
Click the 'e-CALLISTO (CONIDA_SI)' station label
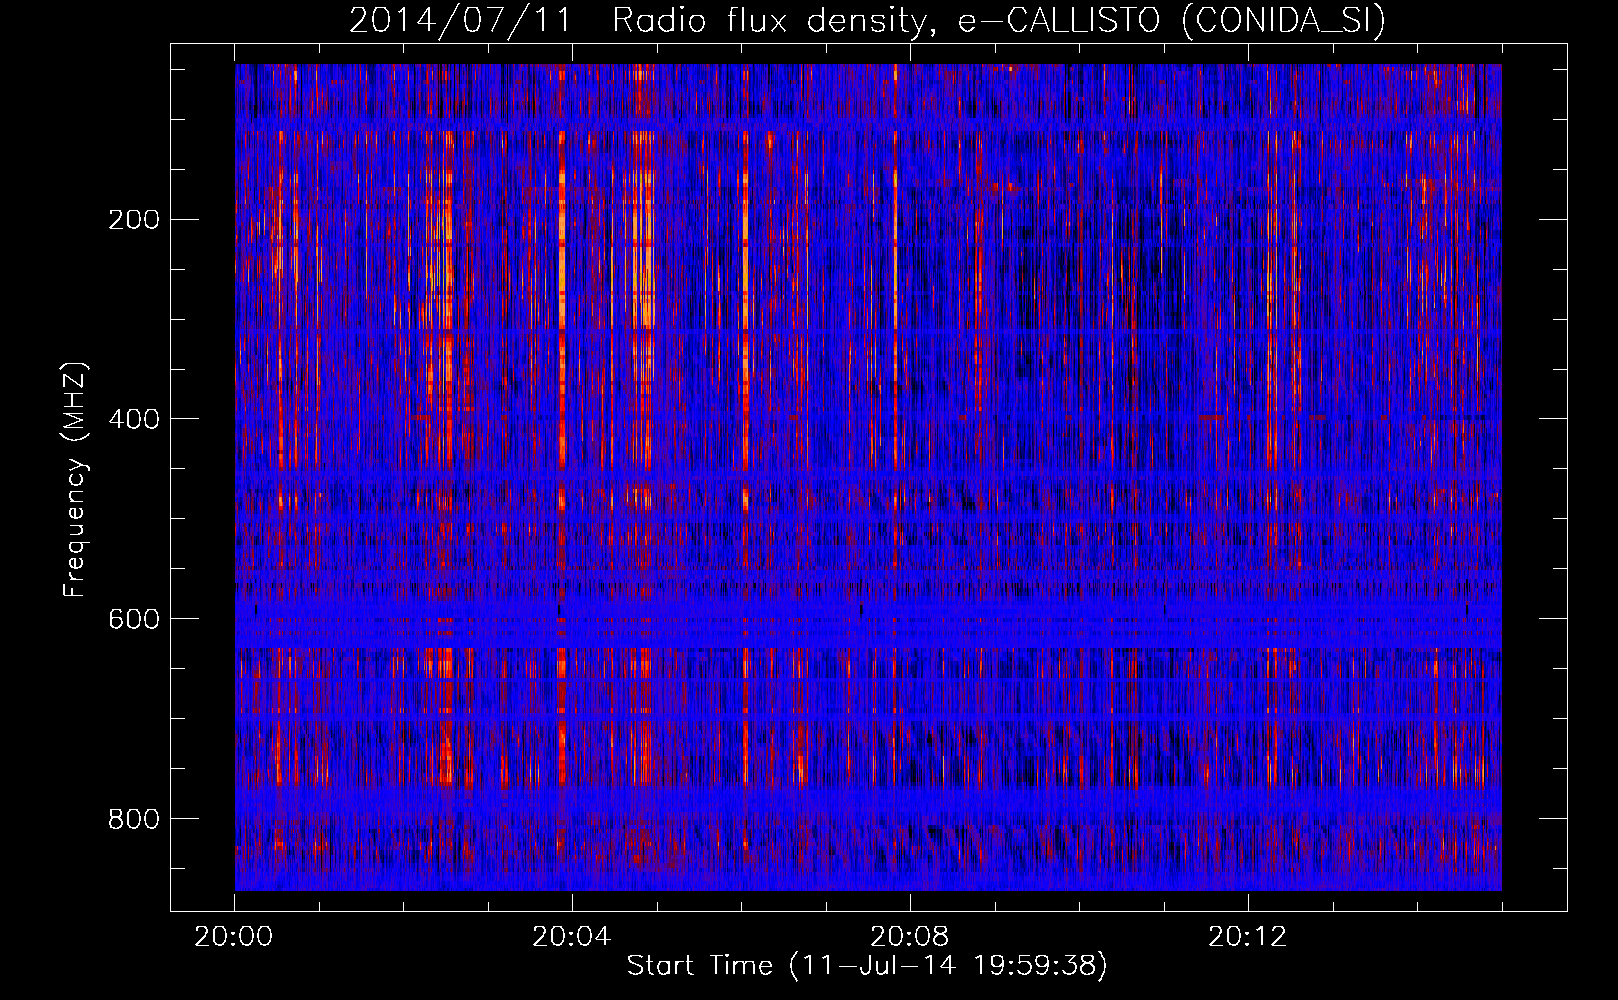tap(1171, 20)
